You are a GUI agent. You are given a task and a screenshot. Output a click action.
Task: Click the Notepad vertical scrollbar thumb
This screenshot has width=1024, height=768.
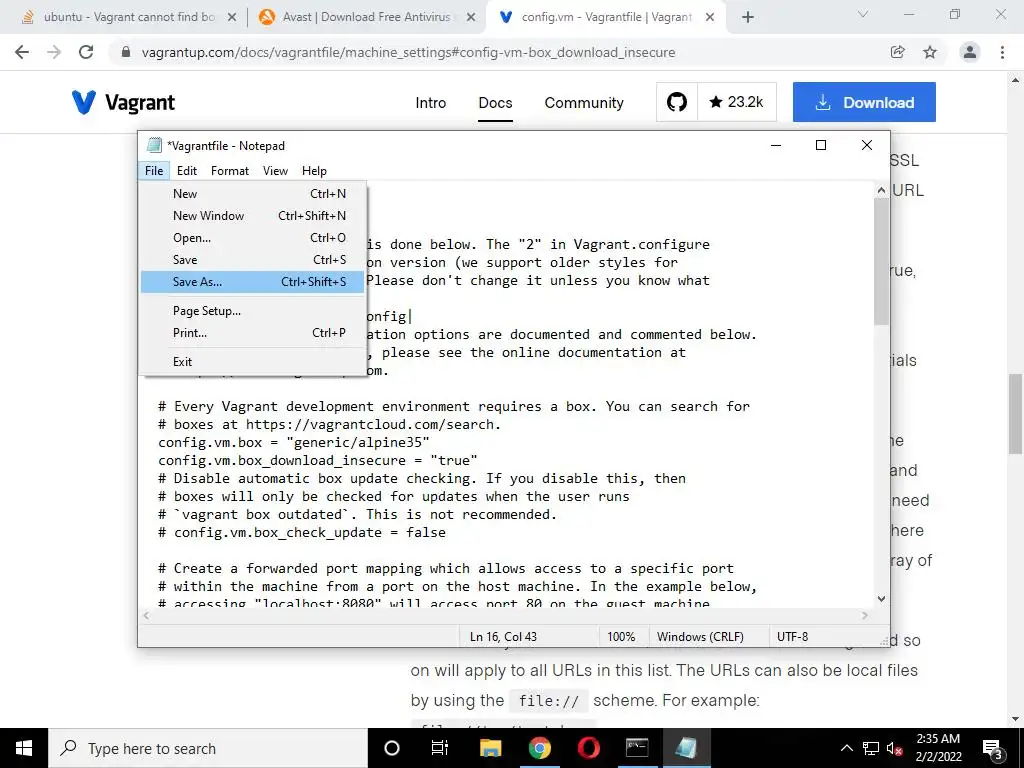pos(882,261)
